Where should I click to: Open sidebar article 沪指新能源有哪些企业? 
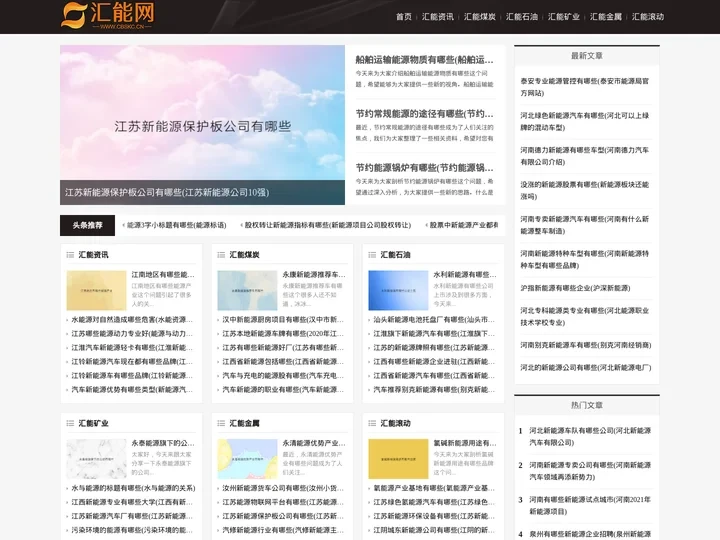point(575,288)
